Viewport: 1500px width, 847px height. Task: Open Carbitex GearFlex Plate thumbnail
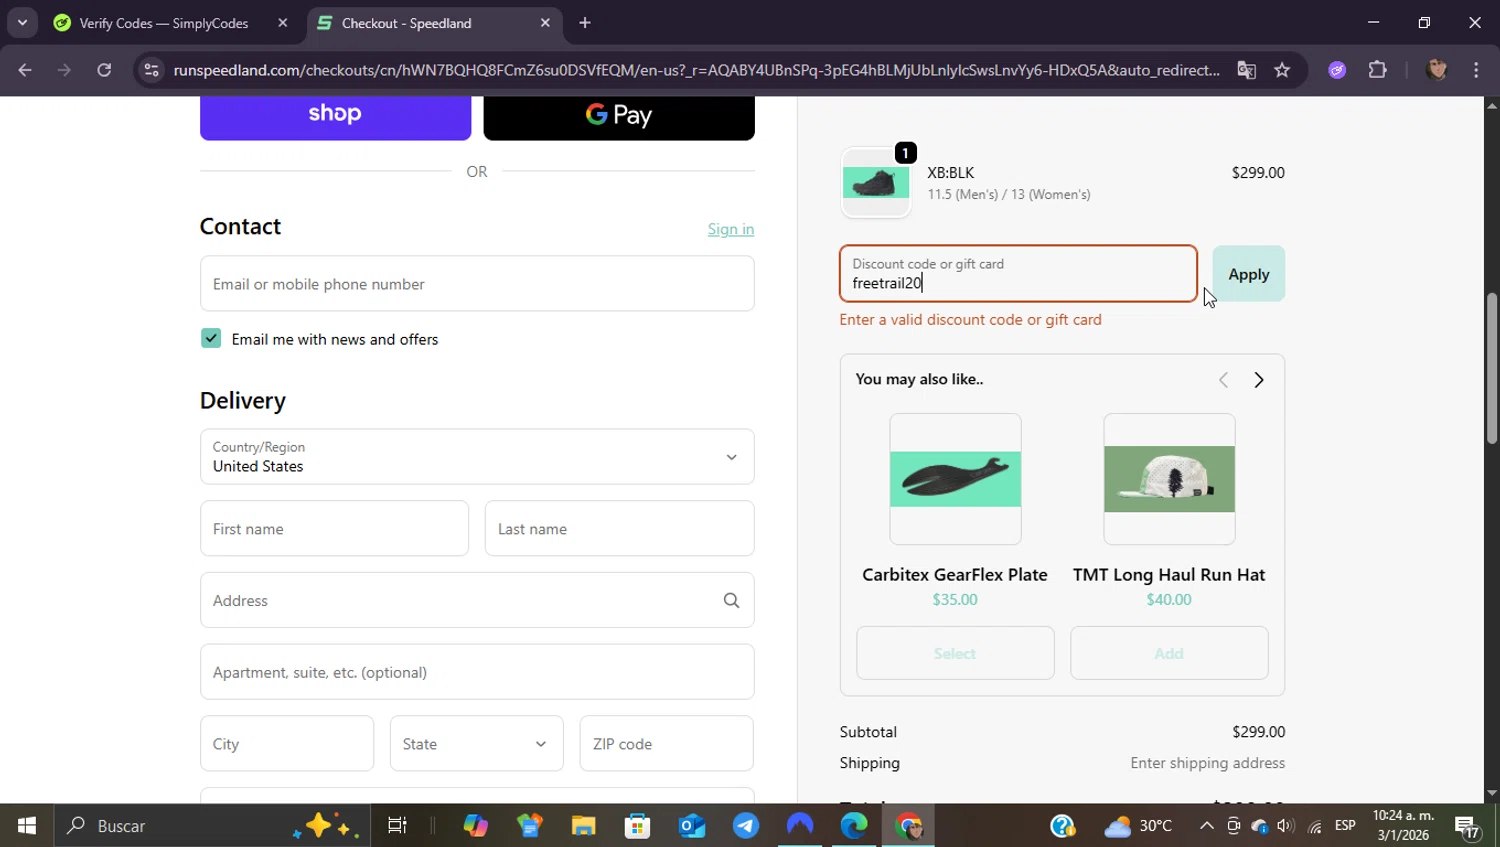pyautogui.click(x=955, y=479)
